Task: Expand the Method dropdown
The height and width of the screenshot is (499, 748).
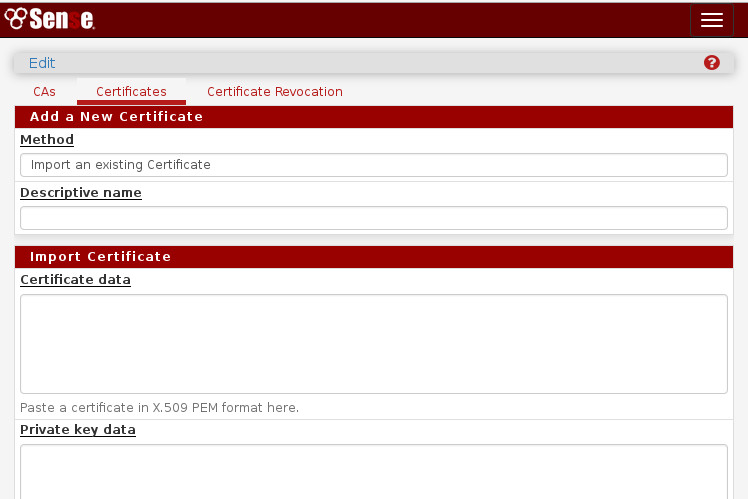Action: tap(373, 165)
